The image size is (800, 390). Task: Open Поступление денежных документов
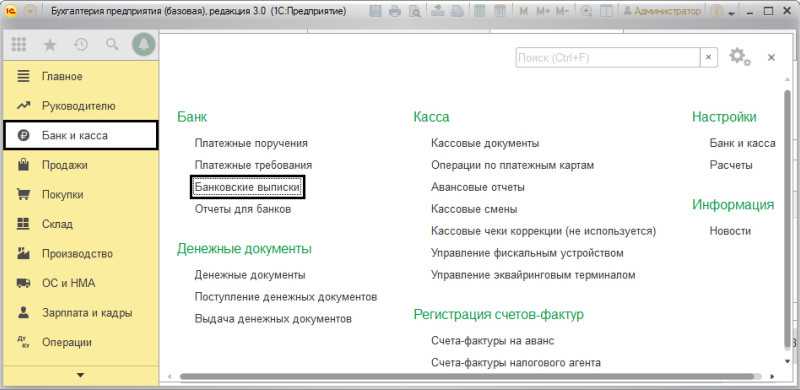pos(286,297)
